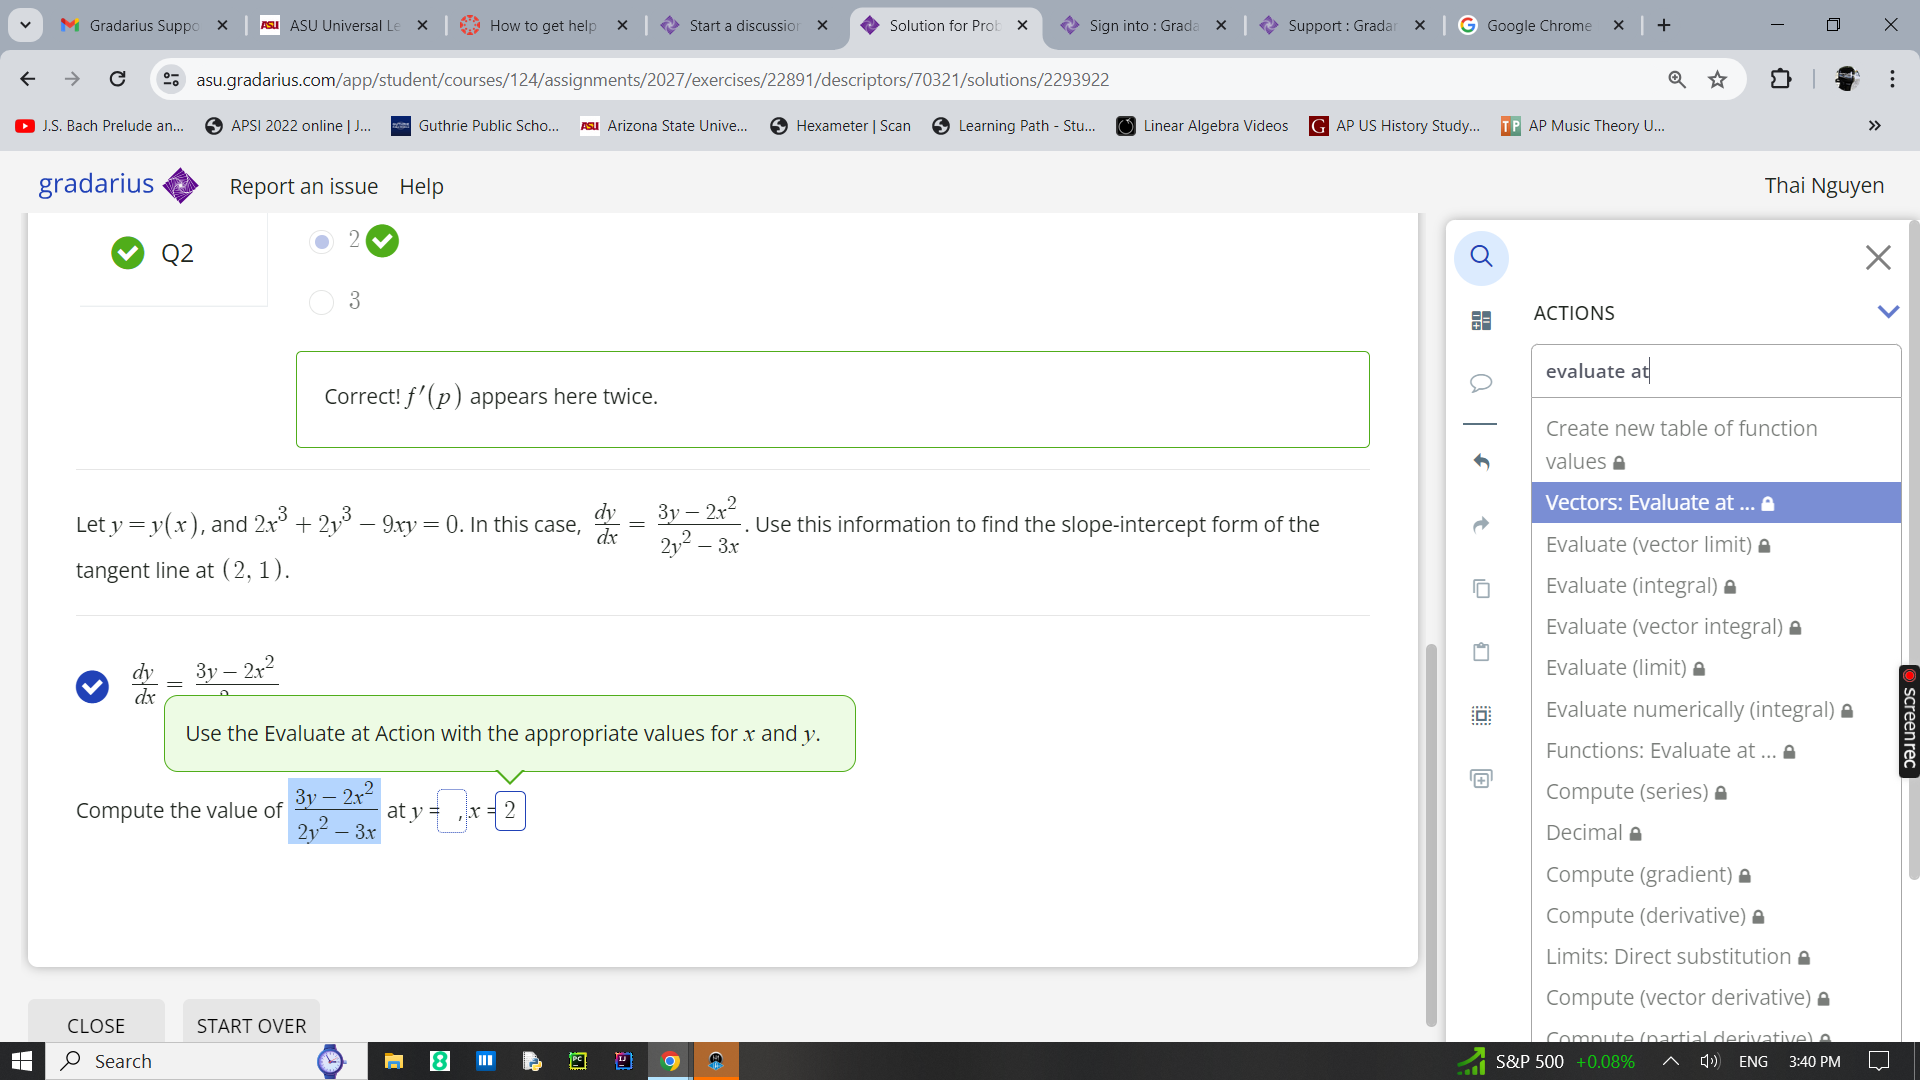Click the copy icon in the sidebar

click(x=1481, y=589)
